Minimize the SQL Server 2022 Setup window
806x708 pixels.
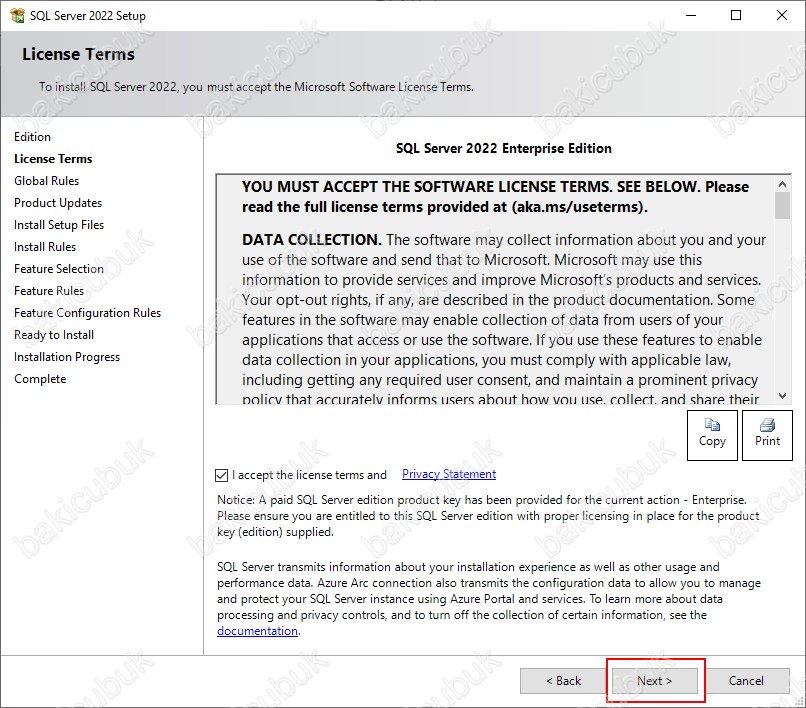click(691, 15)
